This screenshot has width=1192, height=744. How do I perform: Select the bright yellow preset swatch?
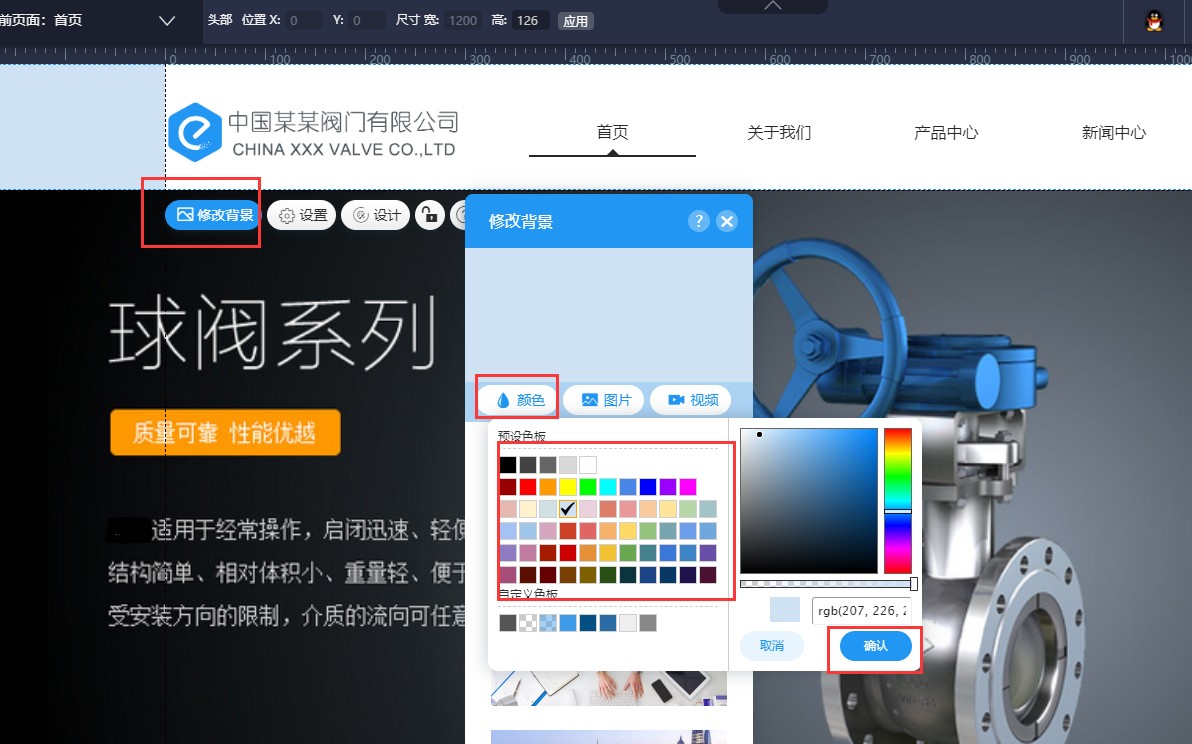click(568, 486)
